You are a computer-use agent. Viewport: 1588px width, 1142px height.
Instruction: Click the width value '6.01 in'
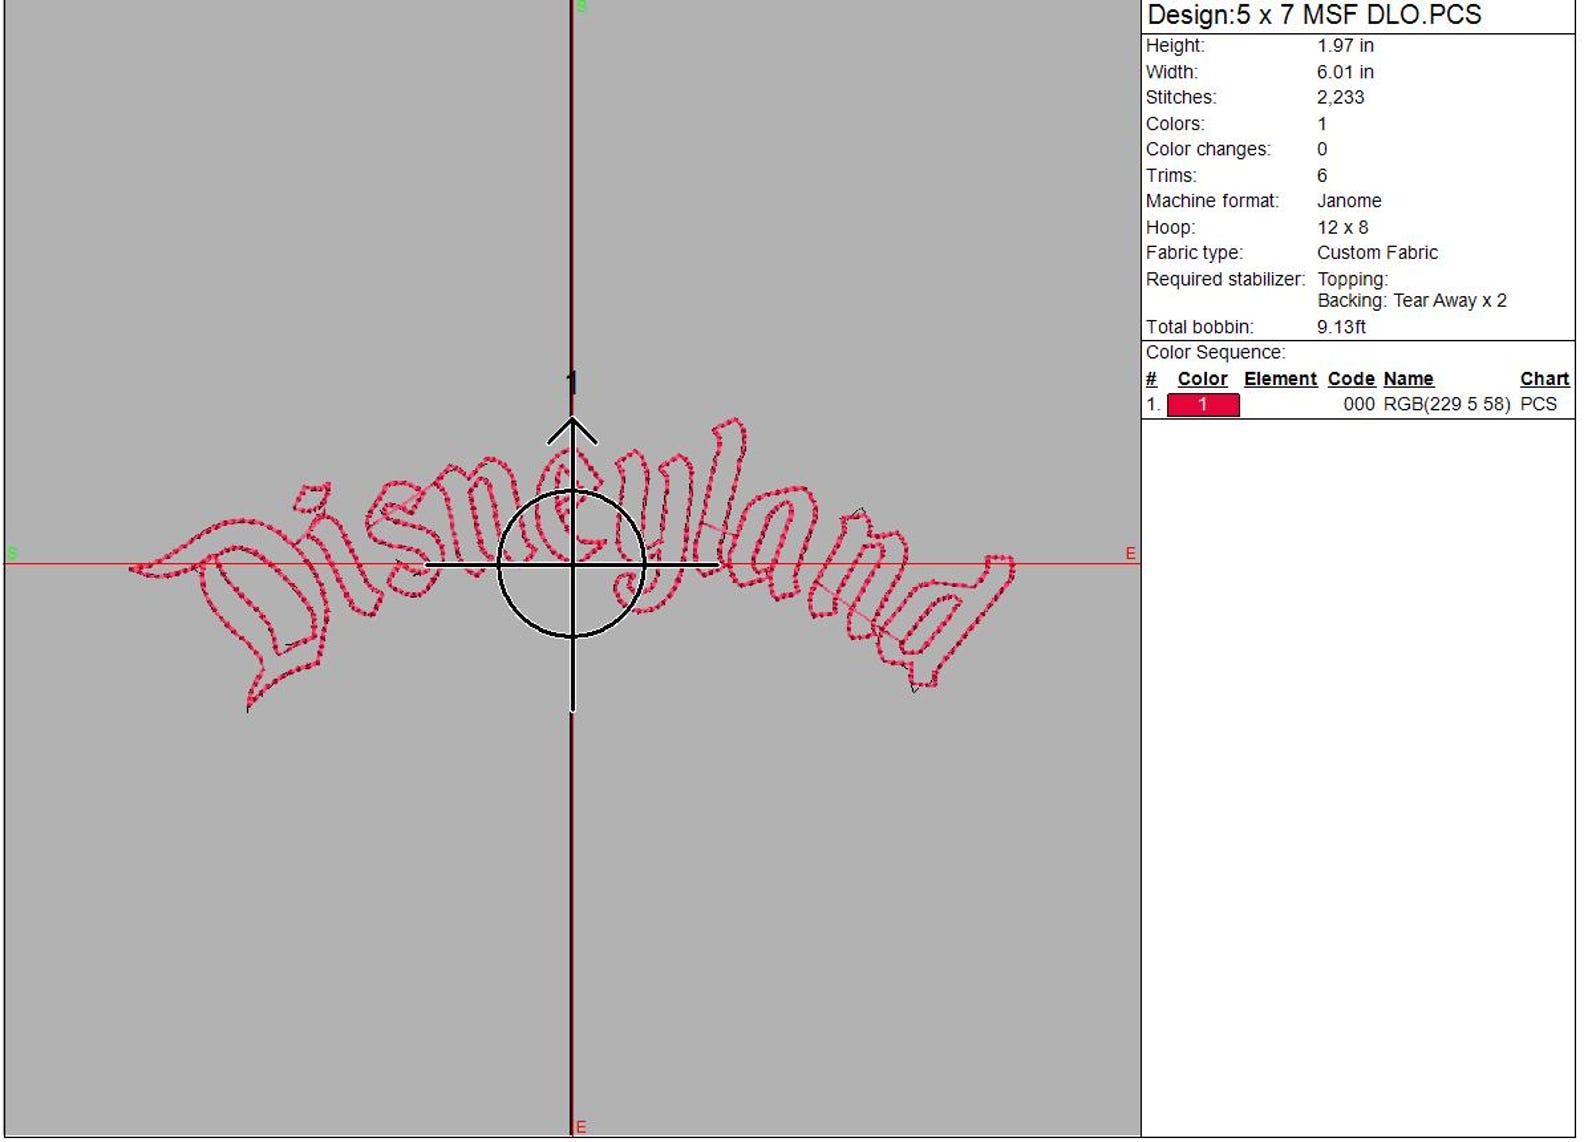[1345, 72]
